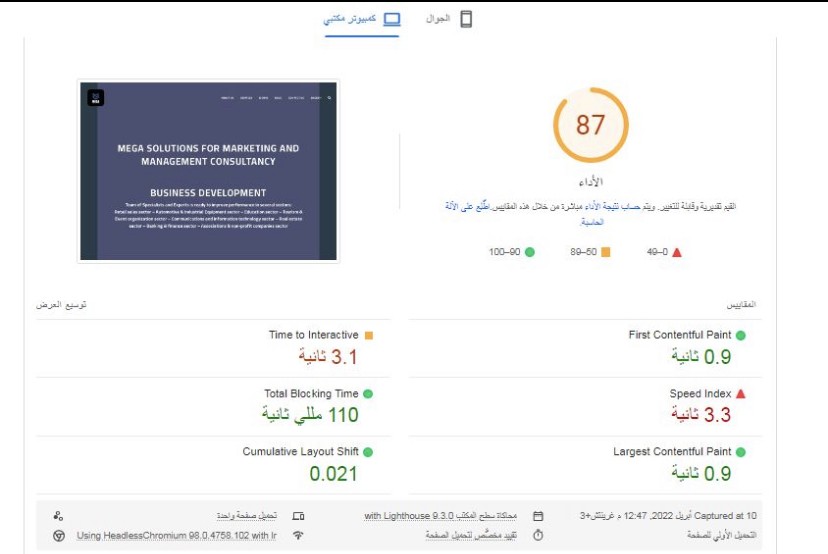Viewport: 828px width, 554px height.
Task: Click the Largest Contentful Paint label
Action: [672, 452]
